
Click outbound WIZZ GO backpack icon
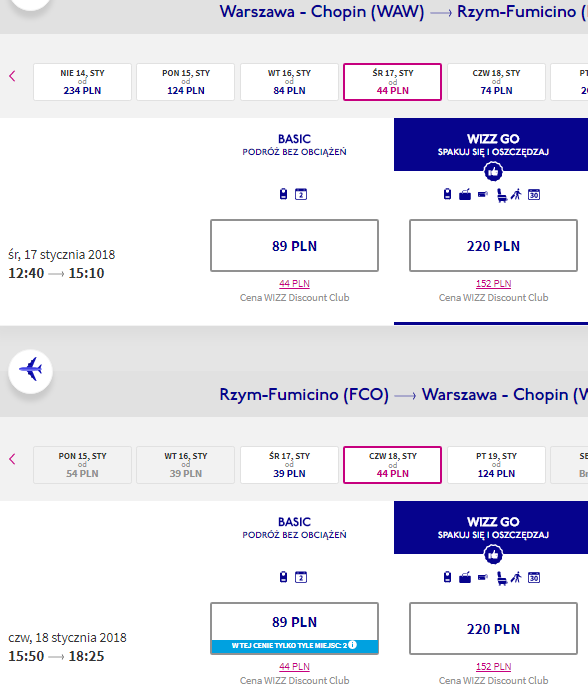tap(447, 194)
